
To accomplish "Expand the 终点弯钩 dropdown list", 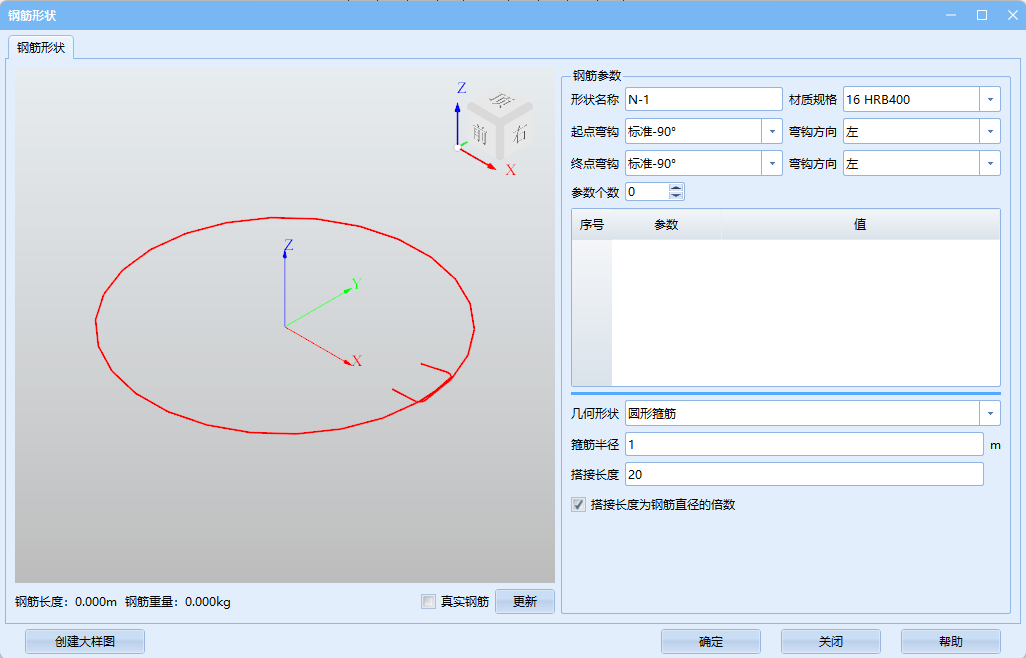I will 771,164.
